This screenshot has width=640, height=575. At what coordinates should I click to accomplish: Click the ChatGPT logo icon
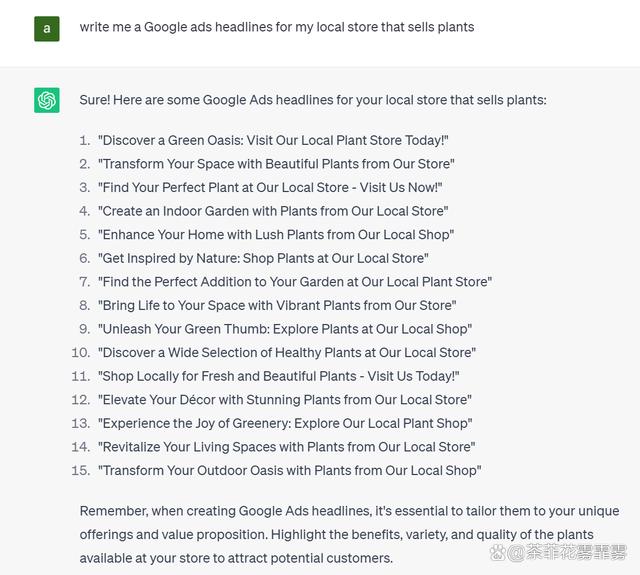47,100
